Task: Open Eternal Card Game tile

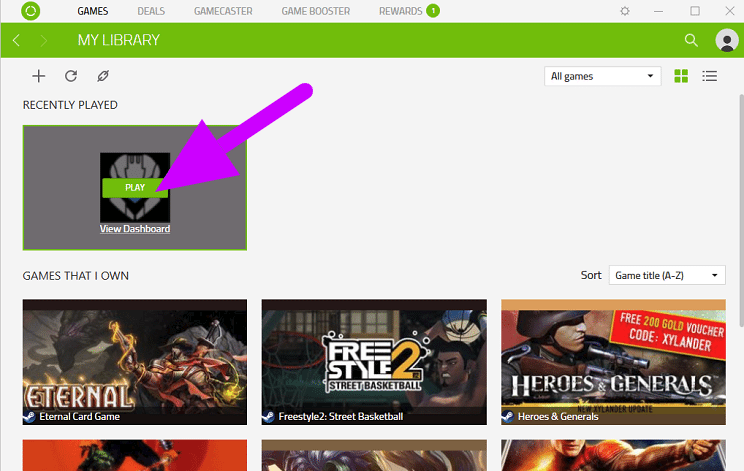Action: coord(135,362)
